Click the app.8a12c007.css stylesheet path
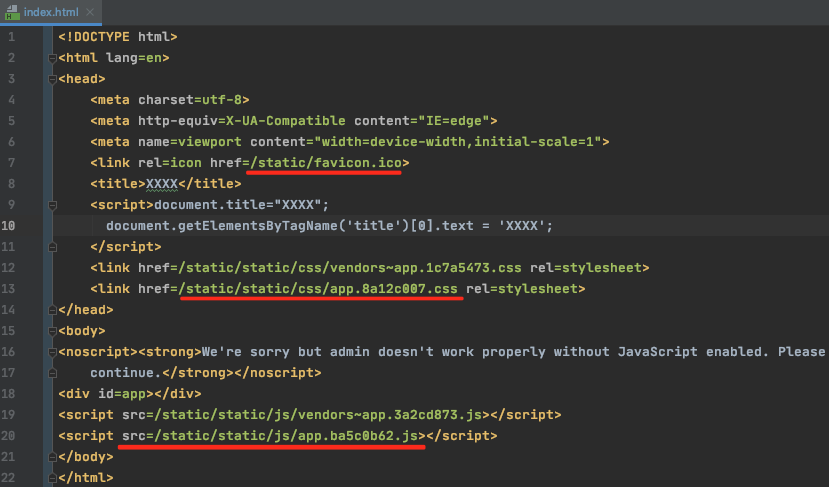Image resolution: width=829 pixels, height=487 pixels. [x=318, y=289]
